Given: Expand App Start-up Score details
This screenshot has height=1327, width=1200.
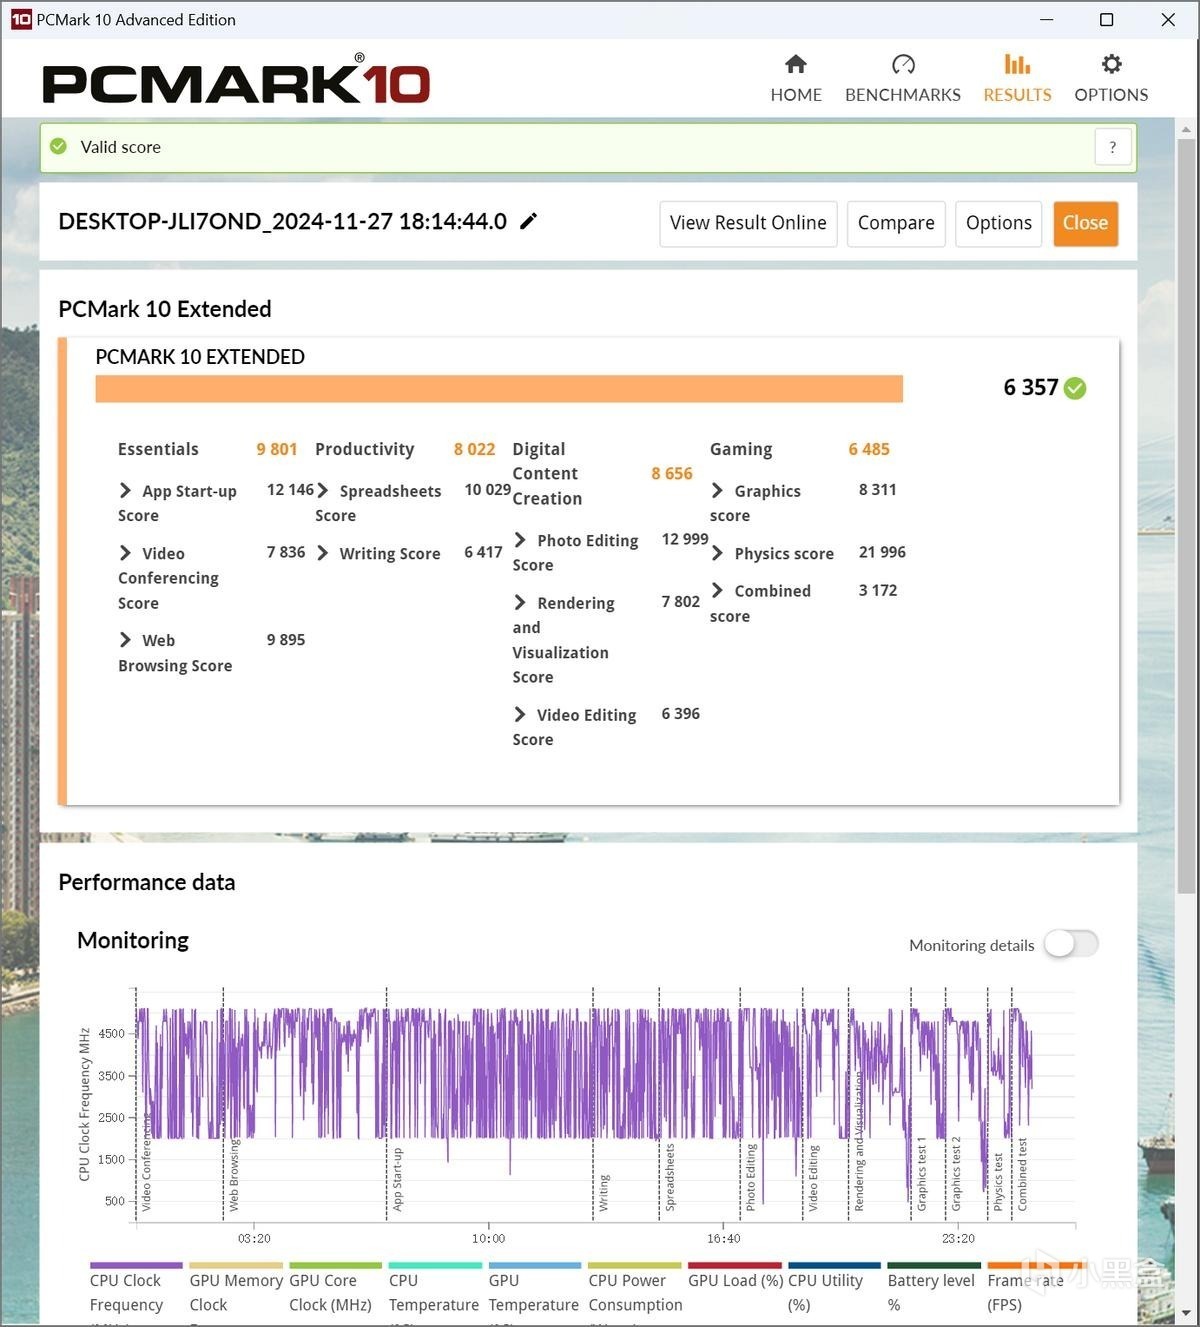Looking at the screenshot, I should (125, 490).
